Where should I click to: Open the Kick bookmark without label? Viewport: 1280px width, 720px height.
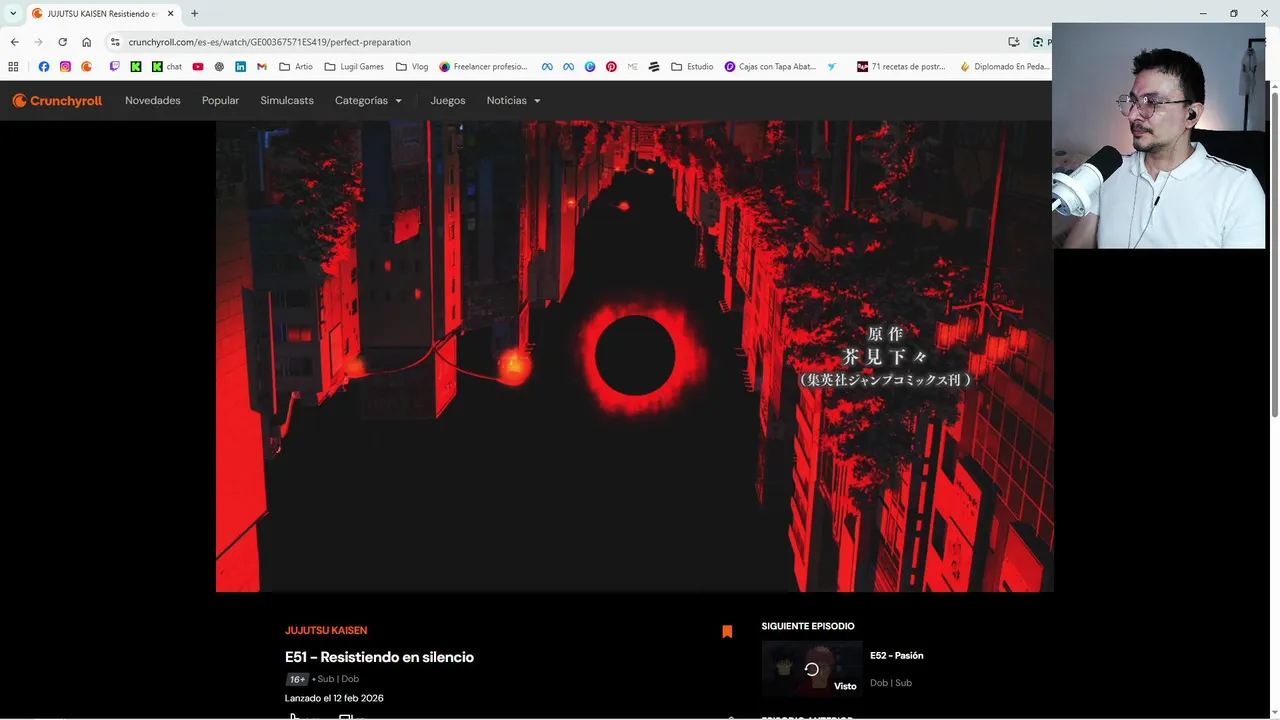click(x=136, y=67)
